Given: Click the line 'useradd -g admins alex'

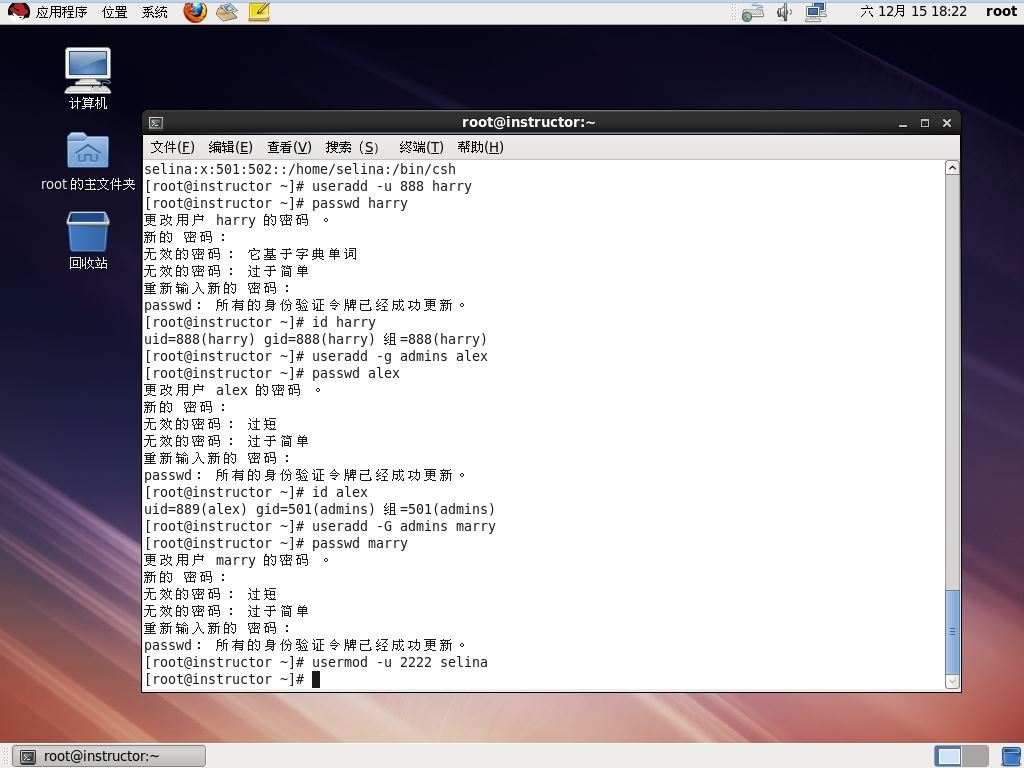Looking at the screenshot, I should [x=400, y=357].
